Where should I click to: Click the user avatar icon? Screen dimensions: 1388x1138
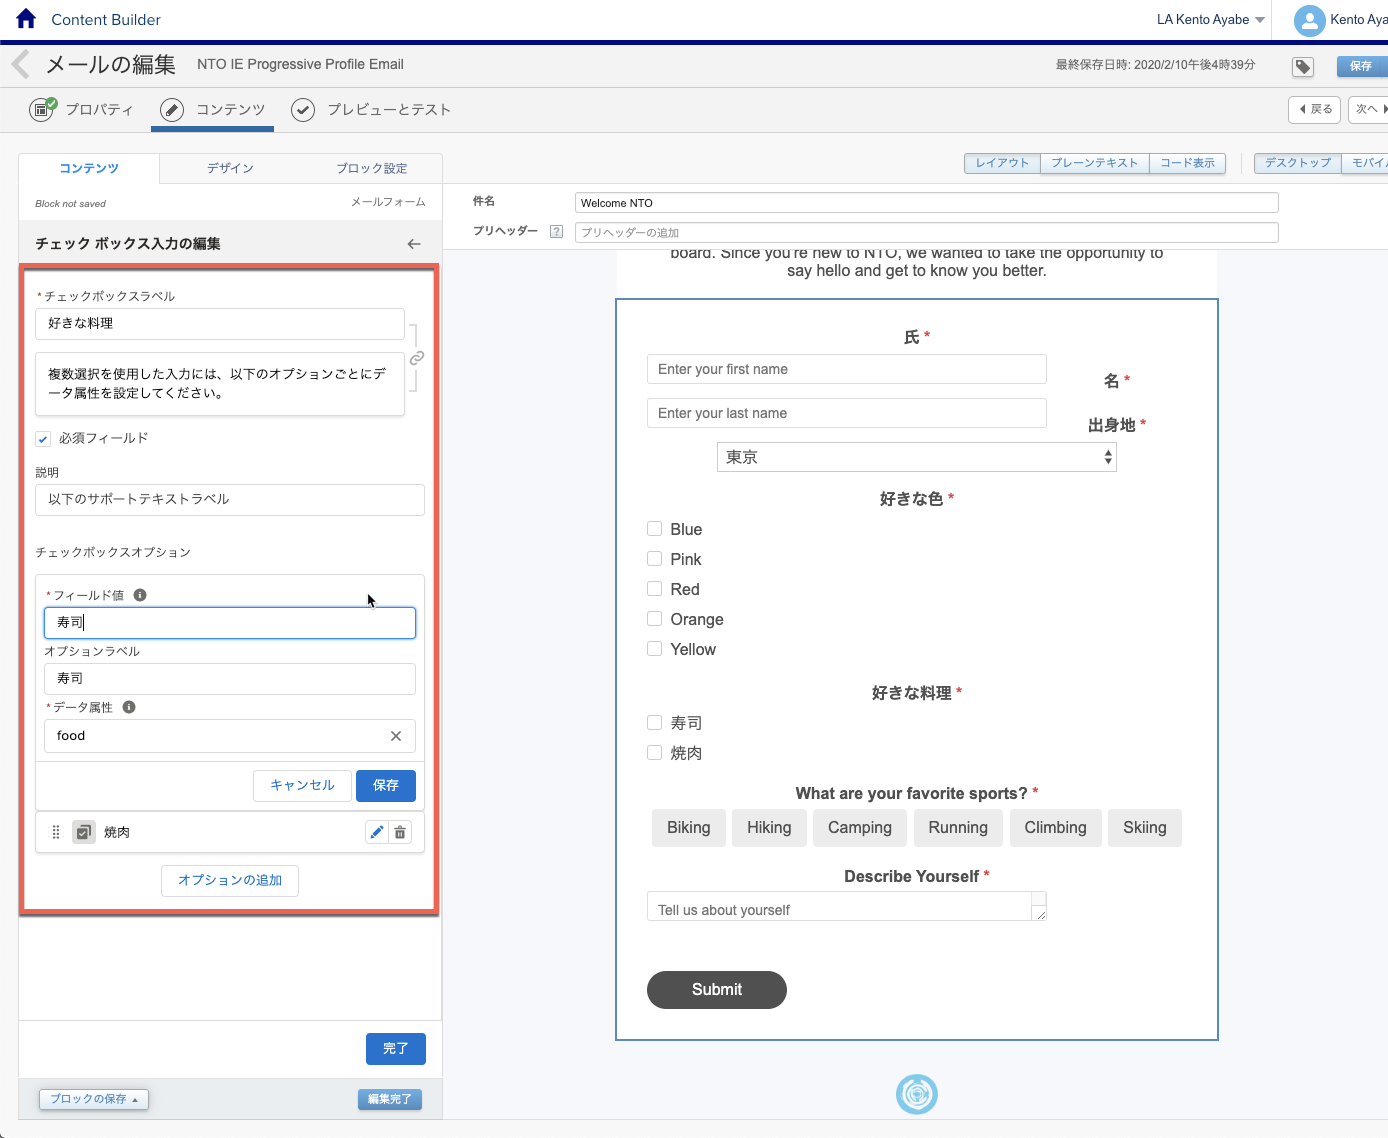(1309, 20)
